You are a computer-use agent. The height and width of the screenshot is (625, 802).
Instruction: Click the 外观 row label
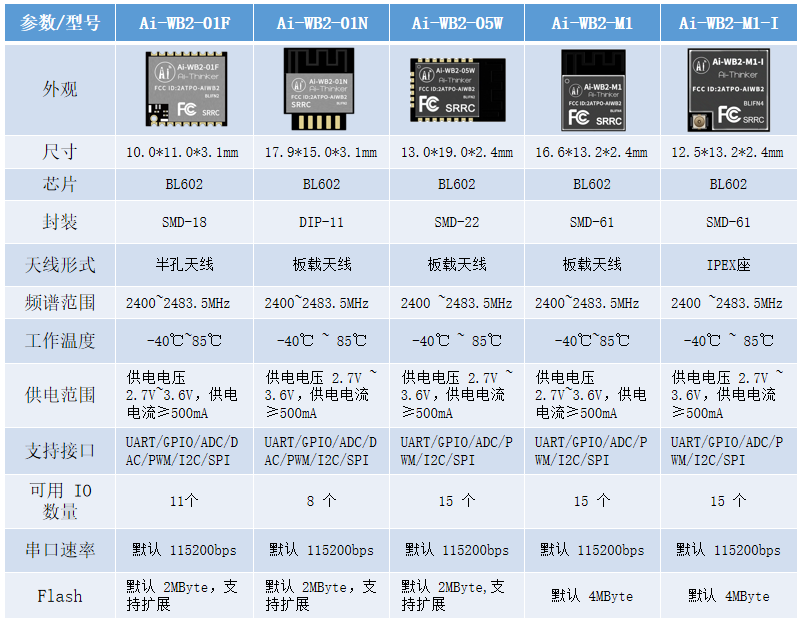60,90
